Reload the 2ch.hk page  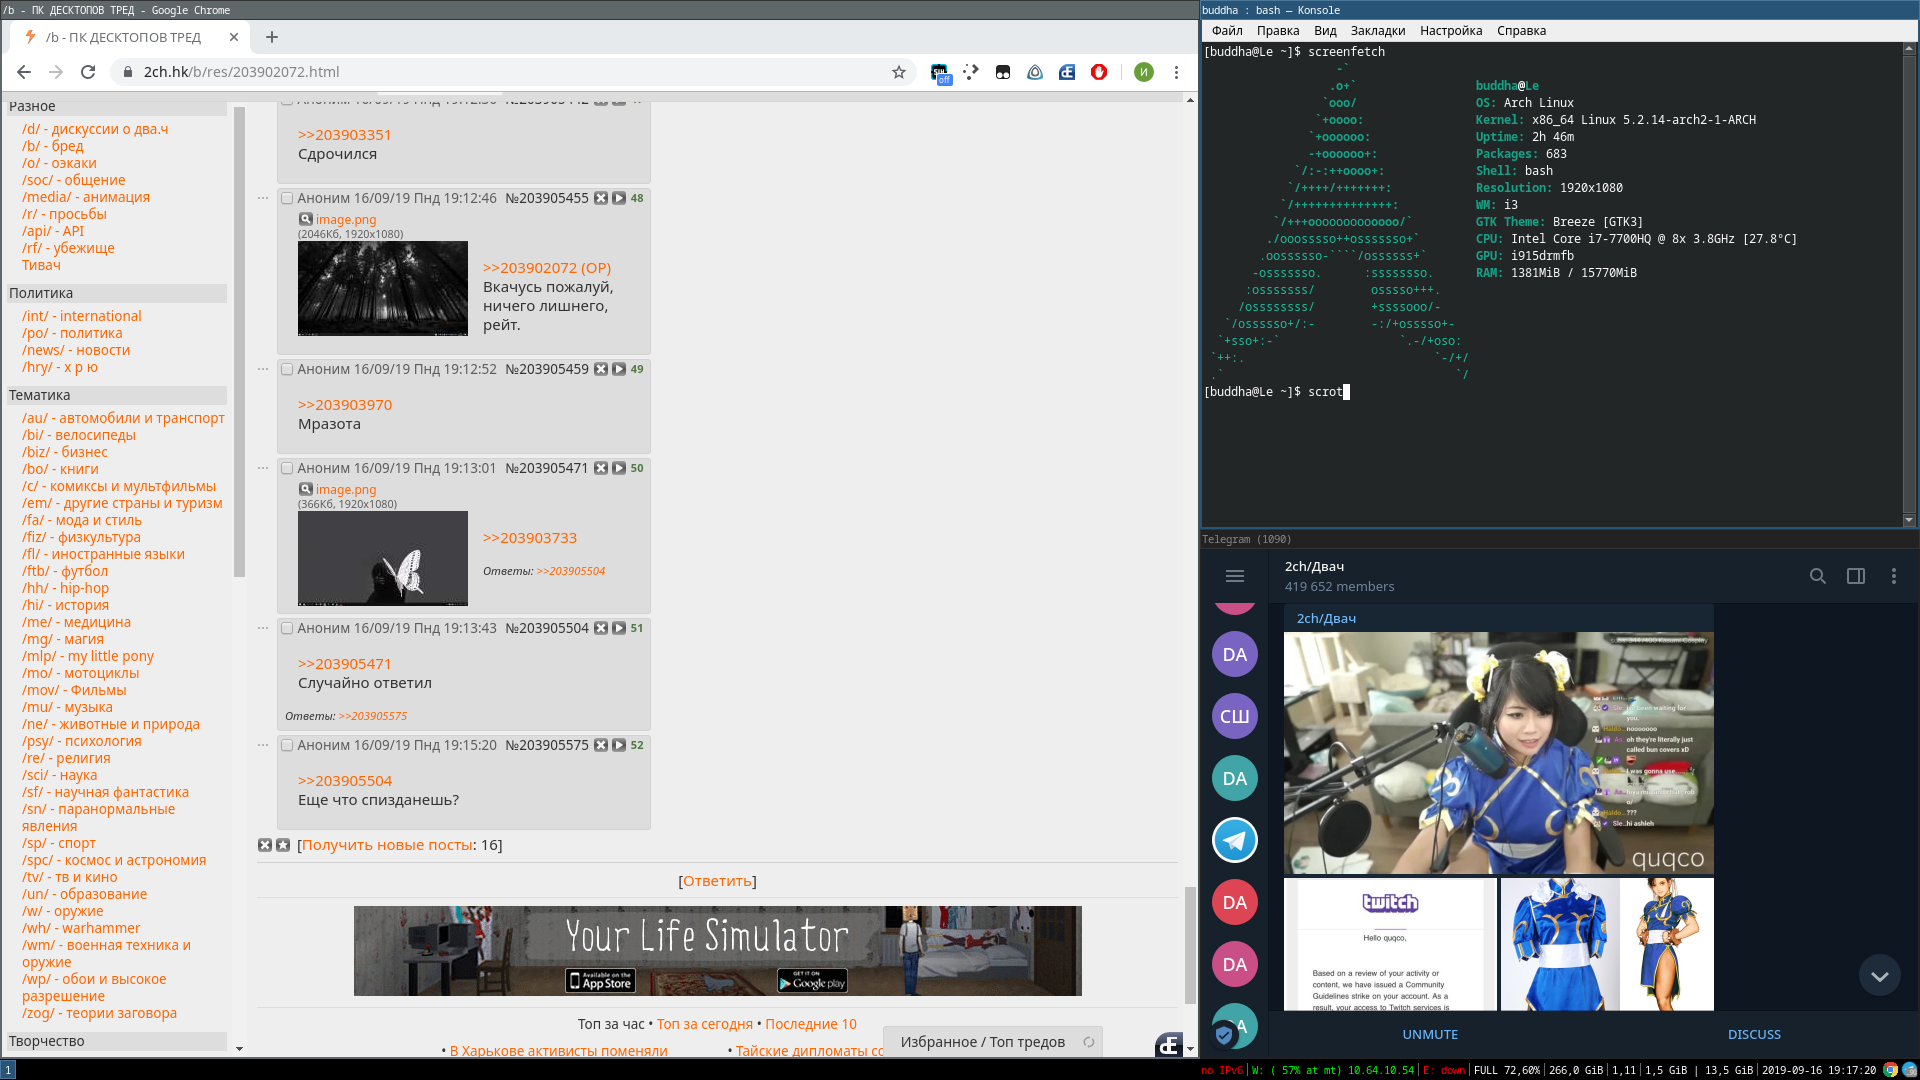(88, 72)
